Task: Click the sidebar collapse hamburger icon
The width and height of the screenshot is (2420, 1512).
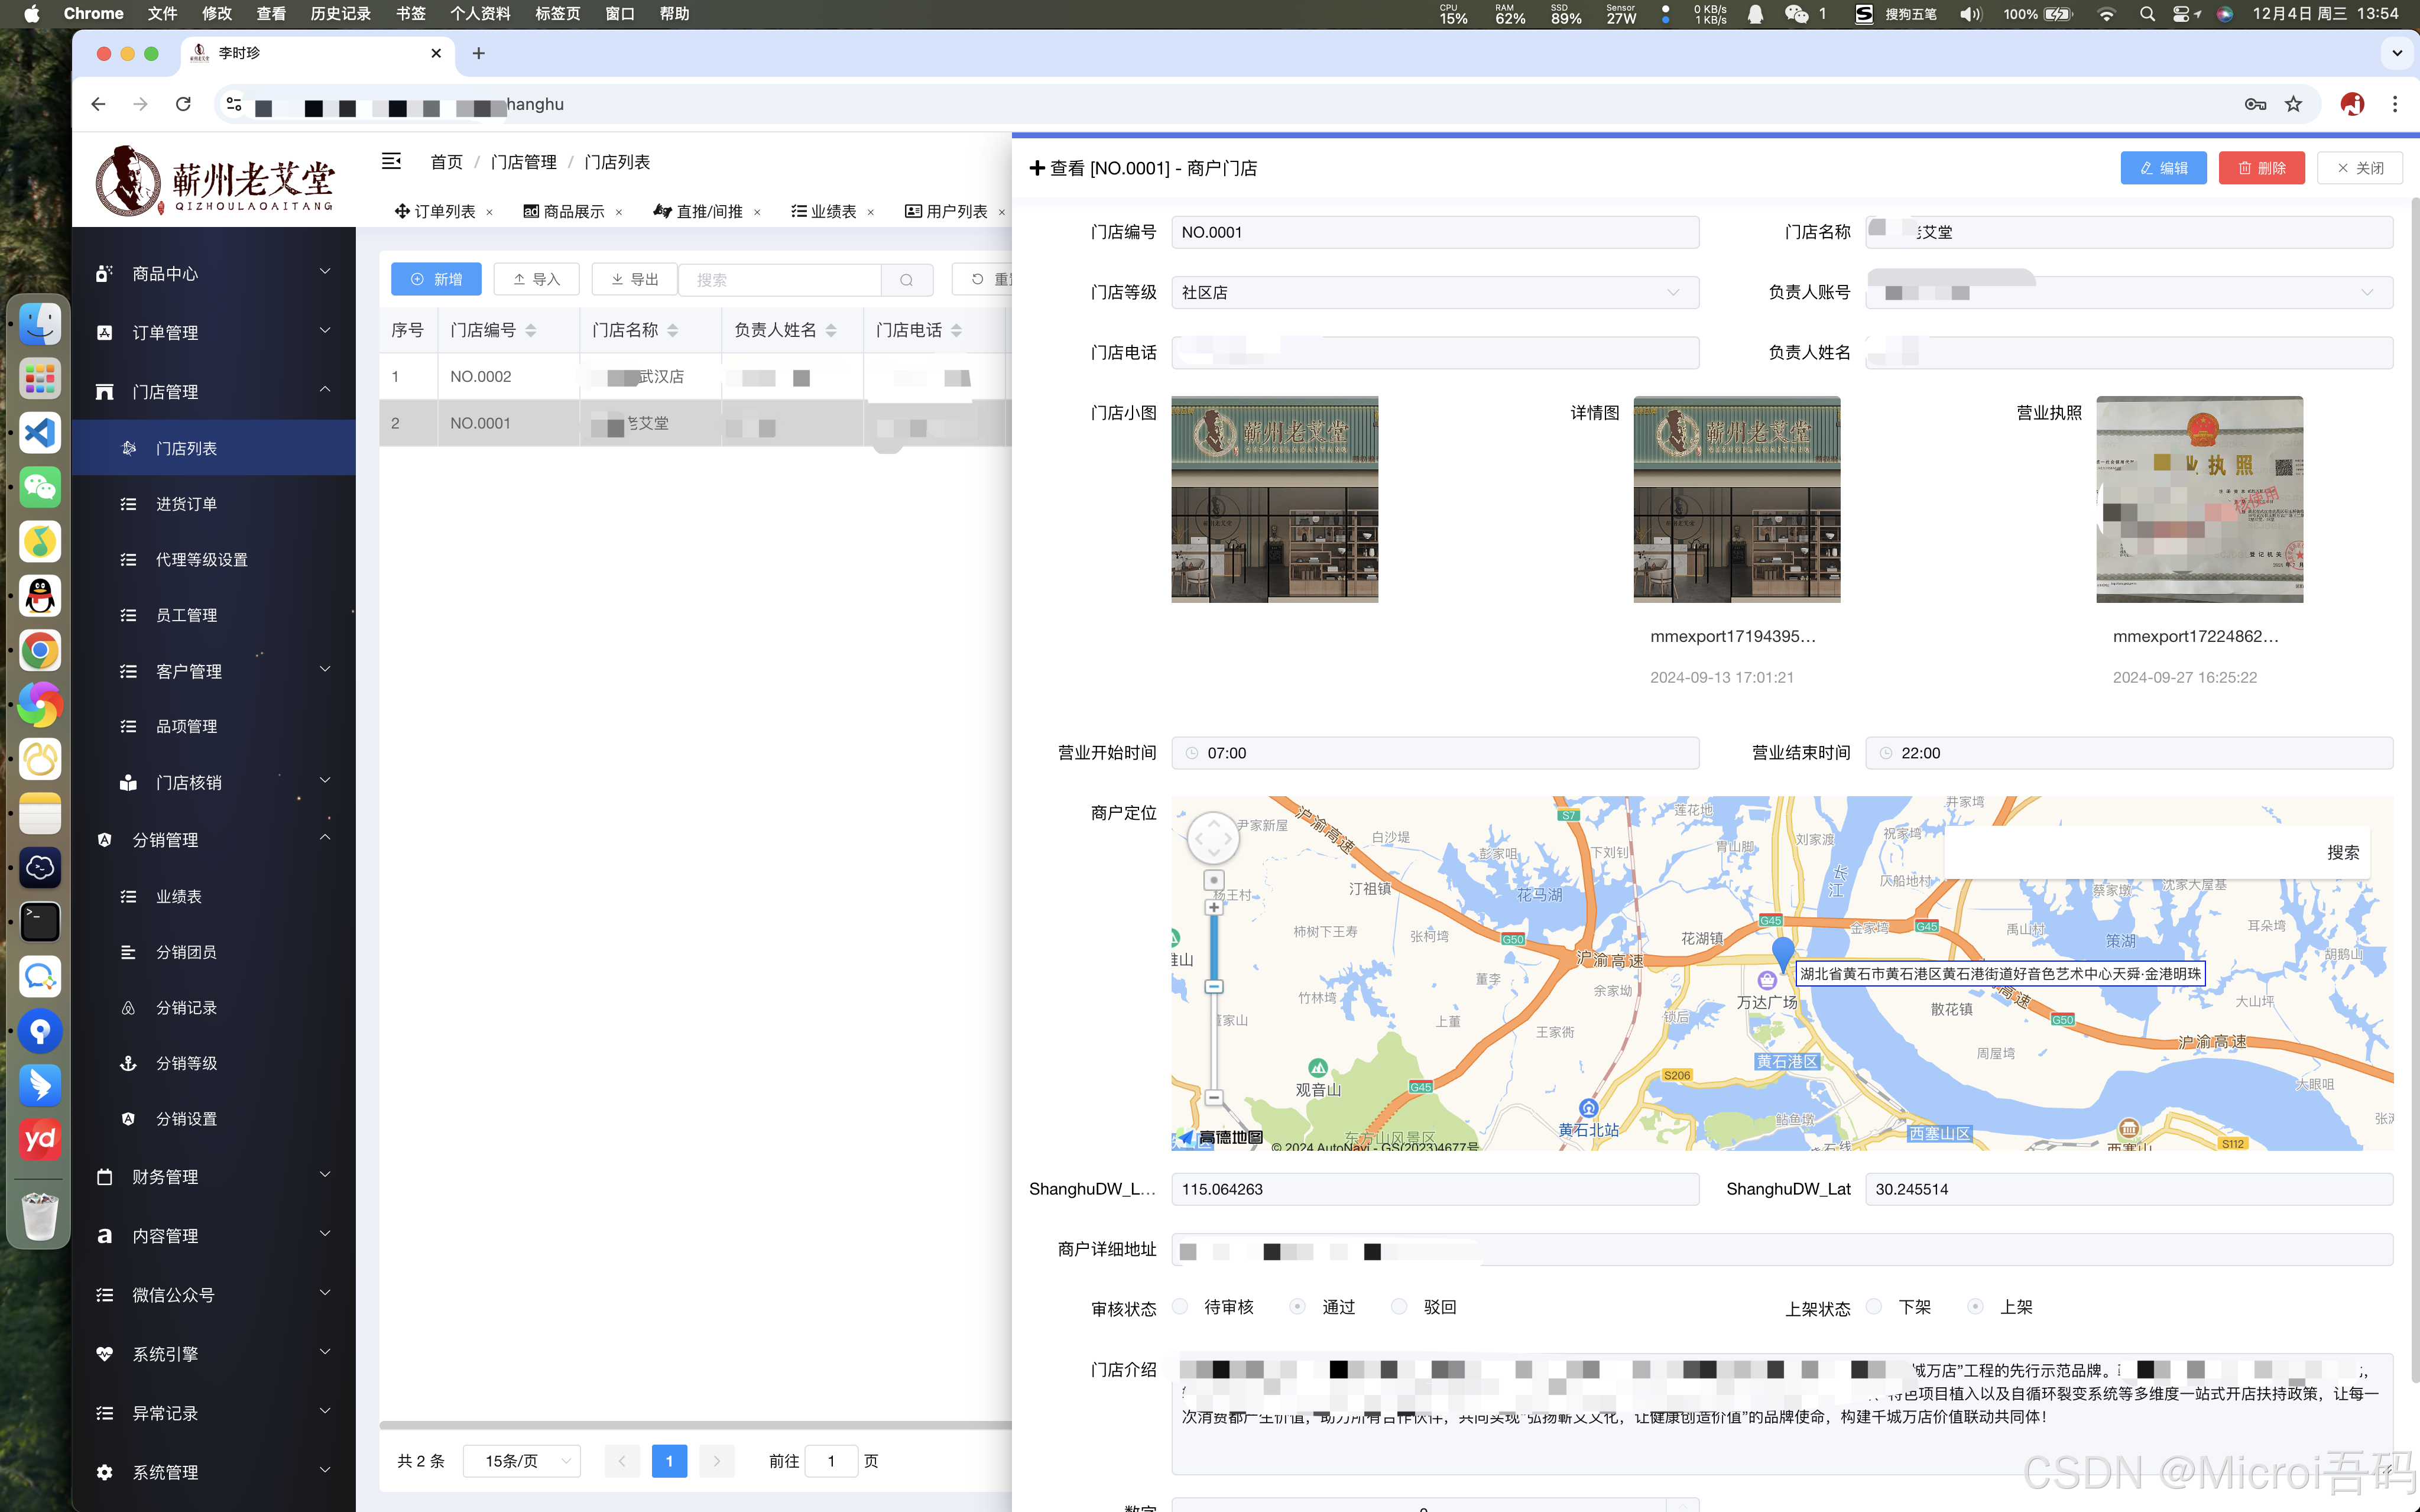Action: tap(391, 161)
